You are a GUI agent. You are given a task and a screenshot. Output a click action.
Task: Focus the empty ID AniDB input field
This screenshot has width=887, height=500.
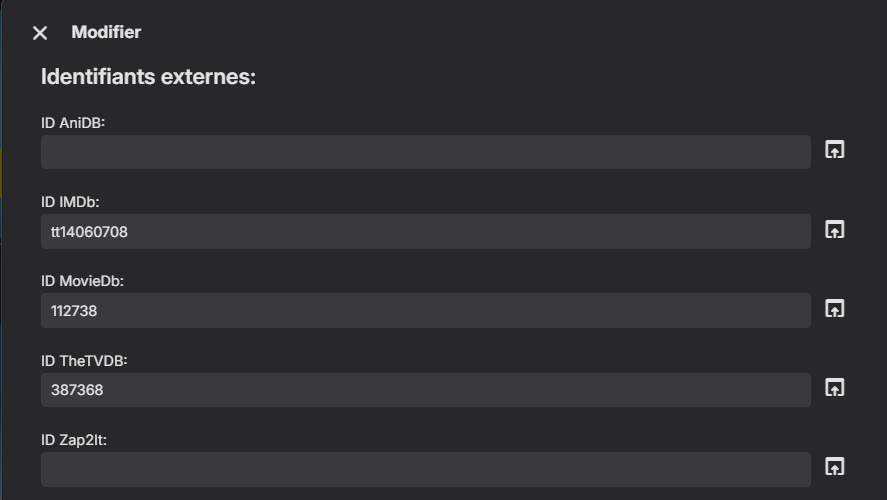coord(425,152)
